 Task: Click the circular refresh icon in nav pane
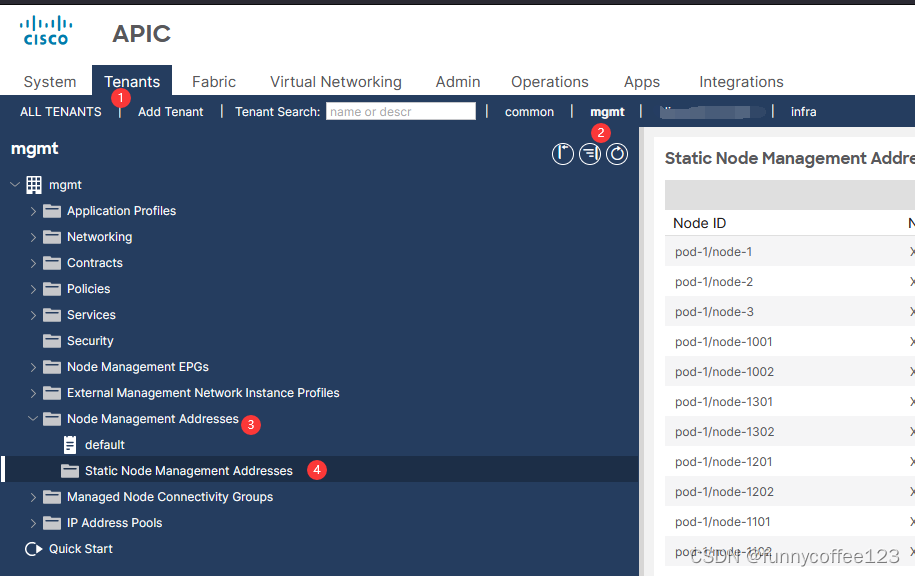(617, 154)
